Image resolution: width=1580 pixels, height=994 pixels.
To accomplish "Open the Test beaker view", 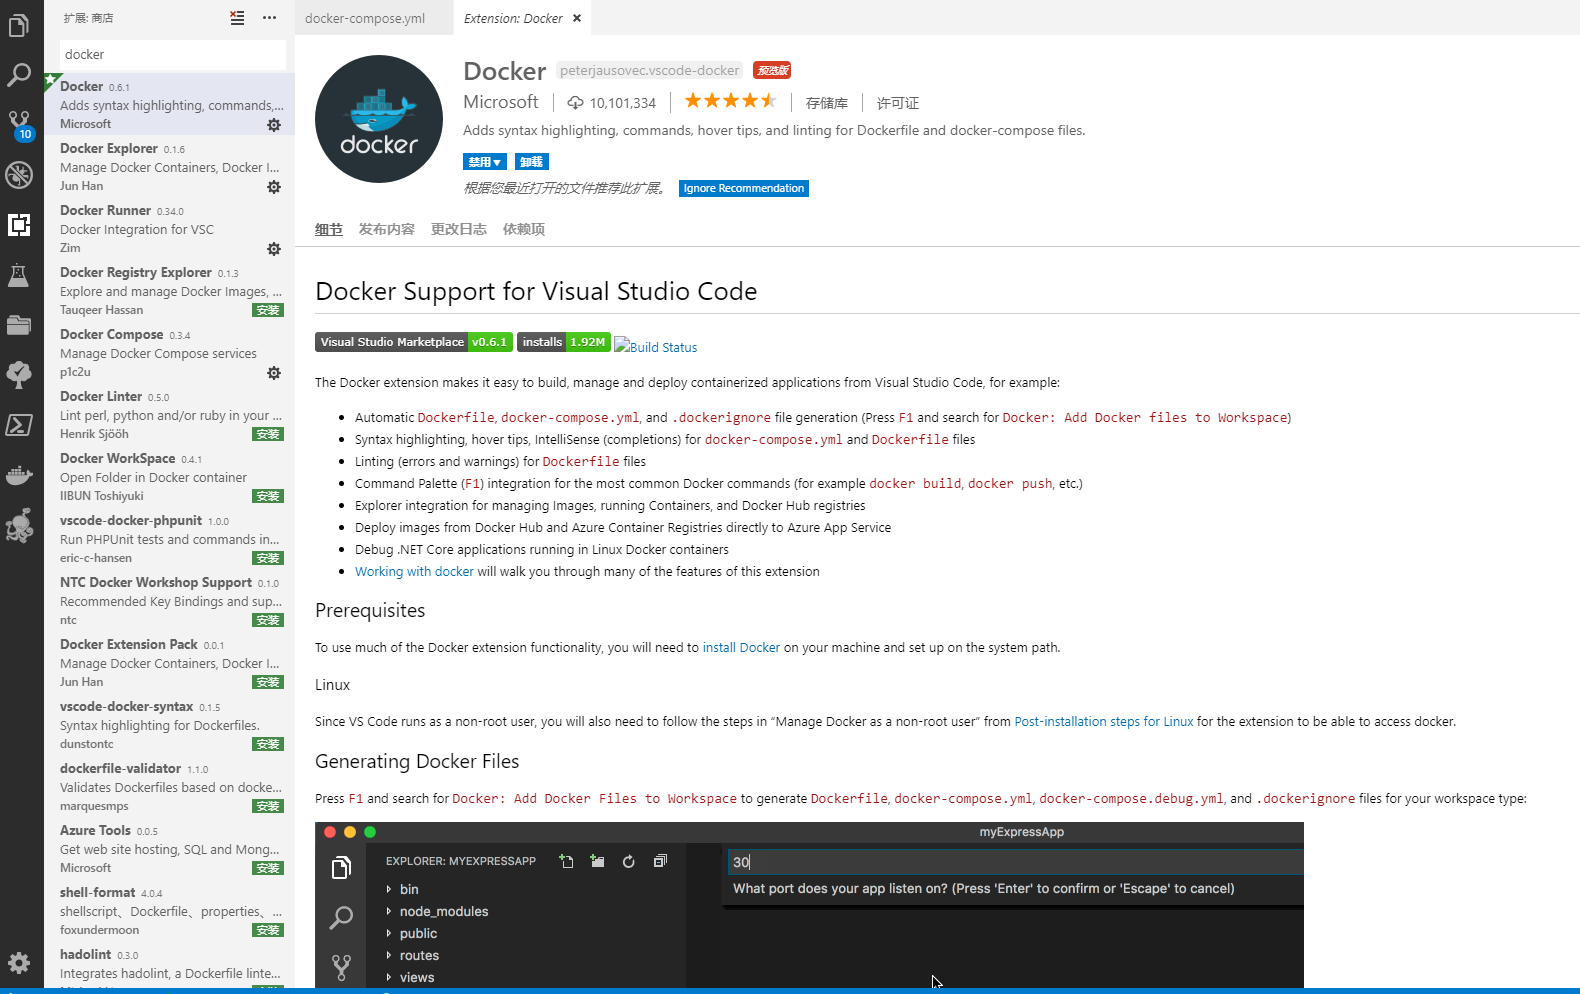I will coord(19,275).
